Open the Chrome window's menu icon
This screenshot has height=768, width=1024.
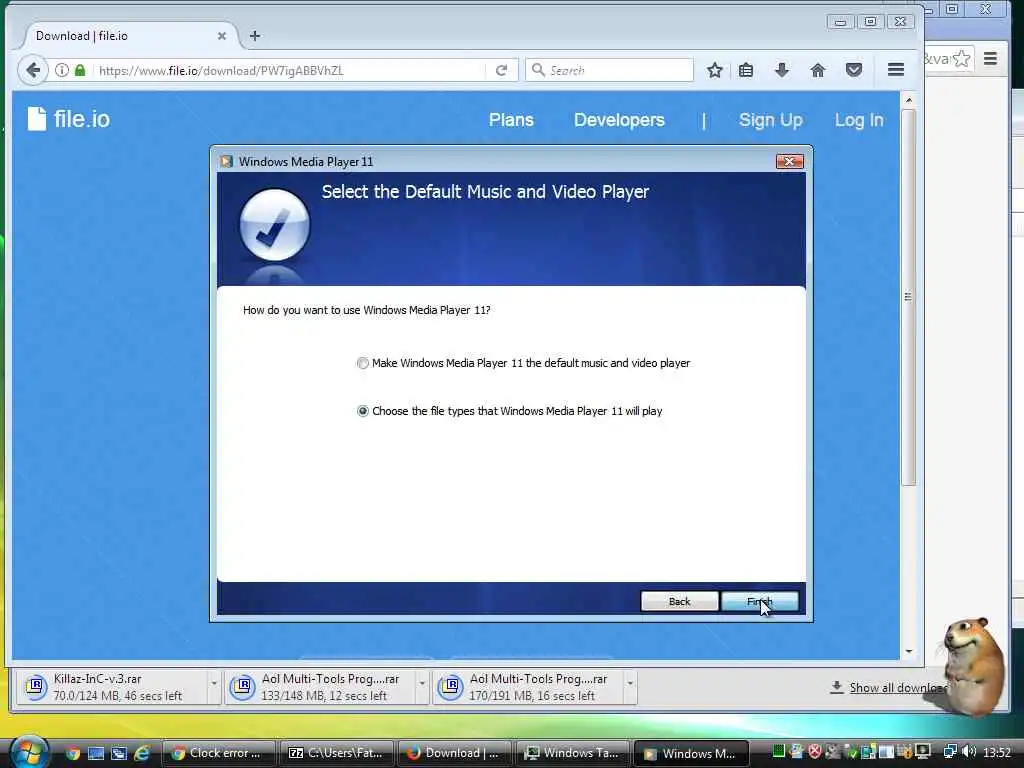(991, 59)
